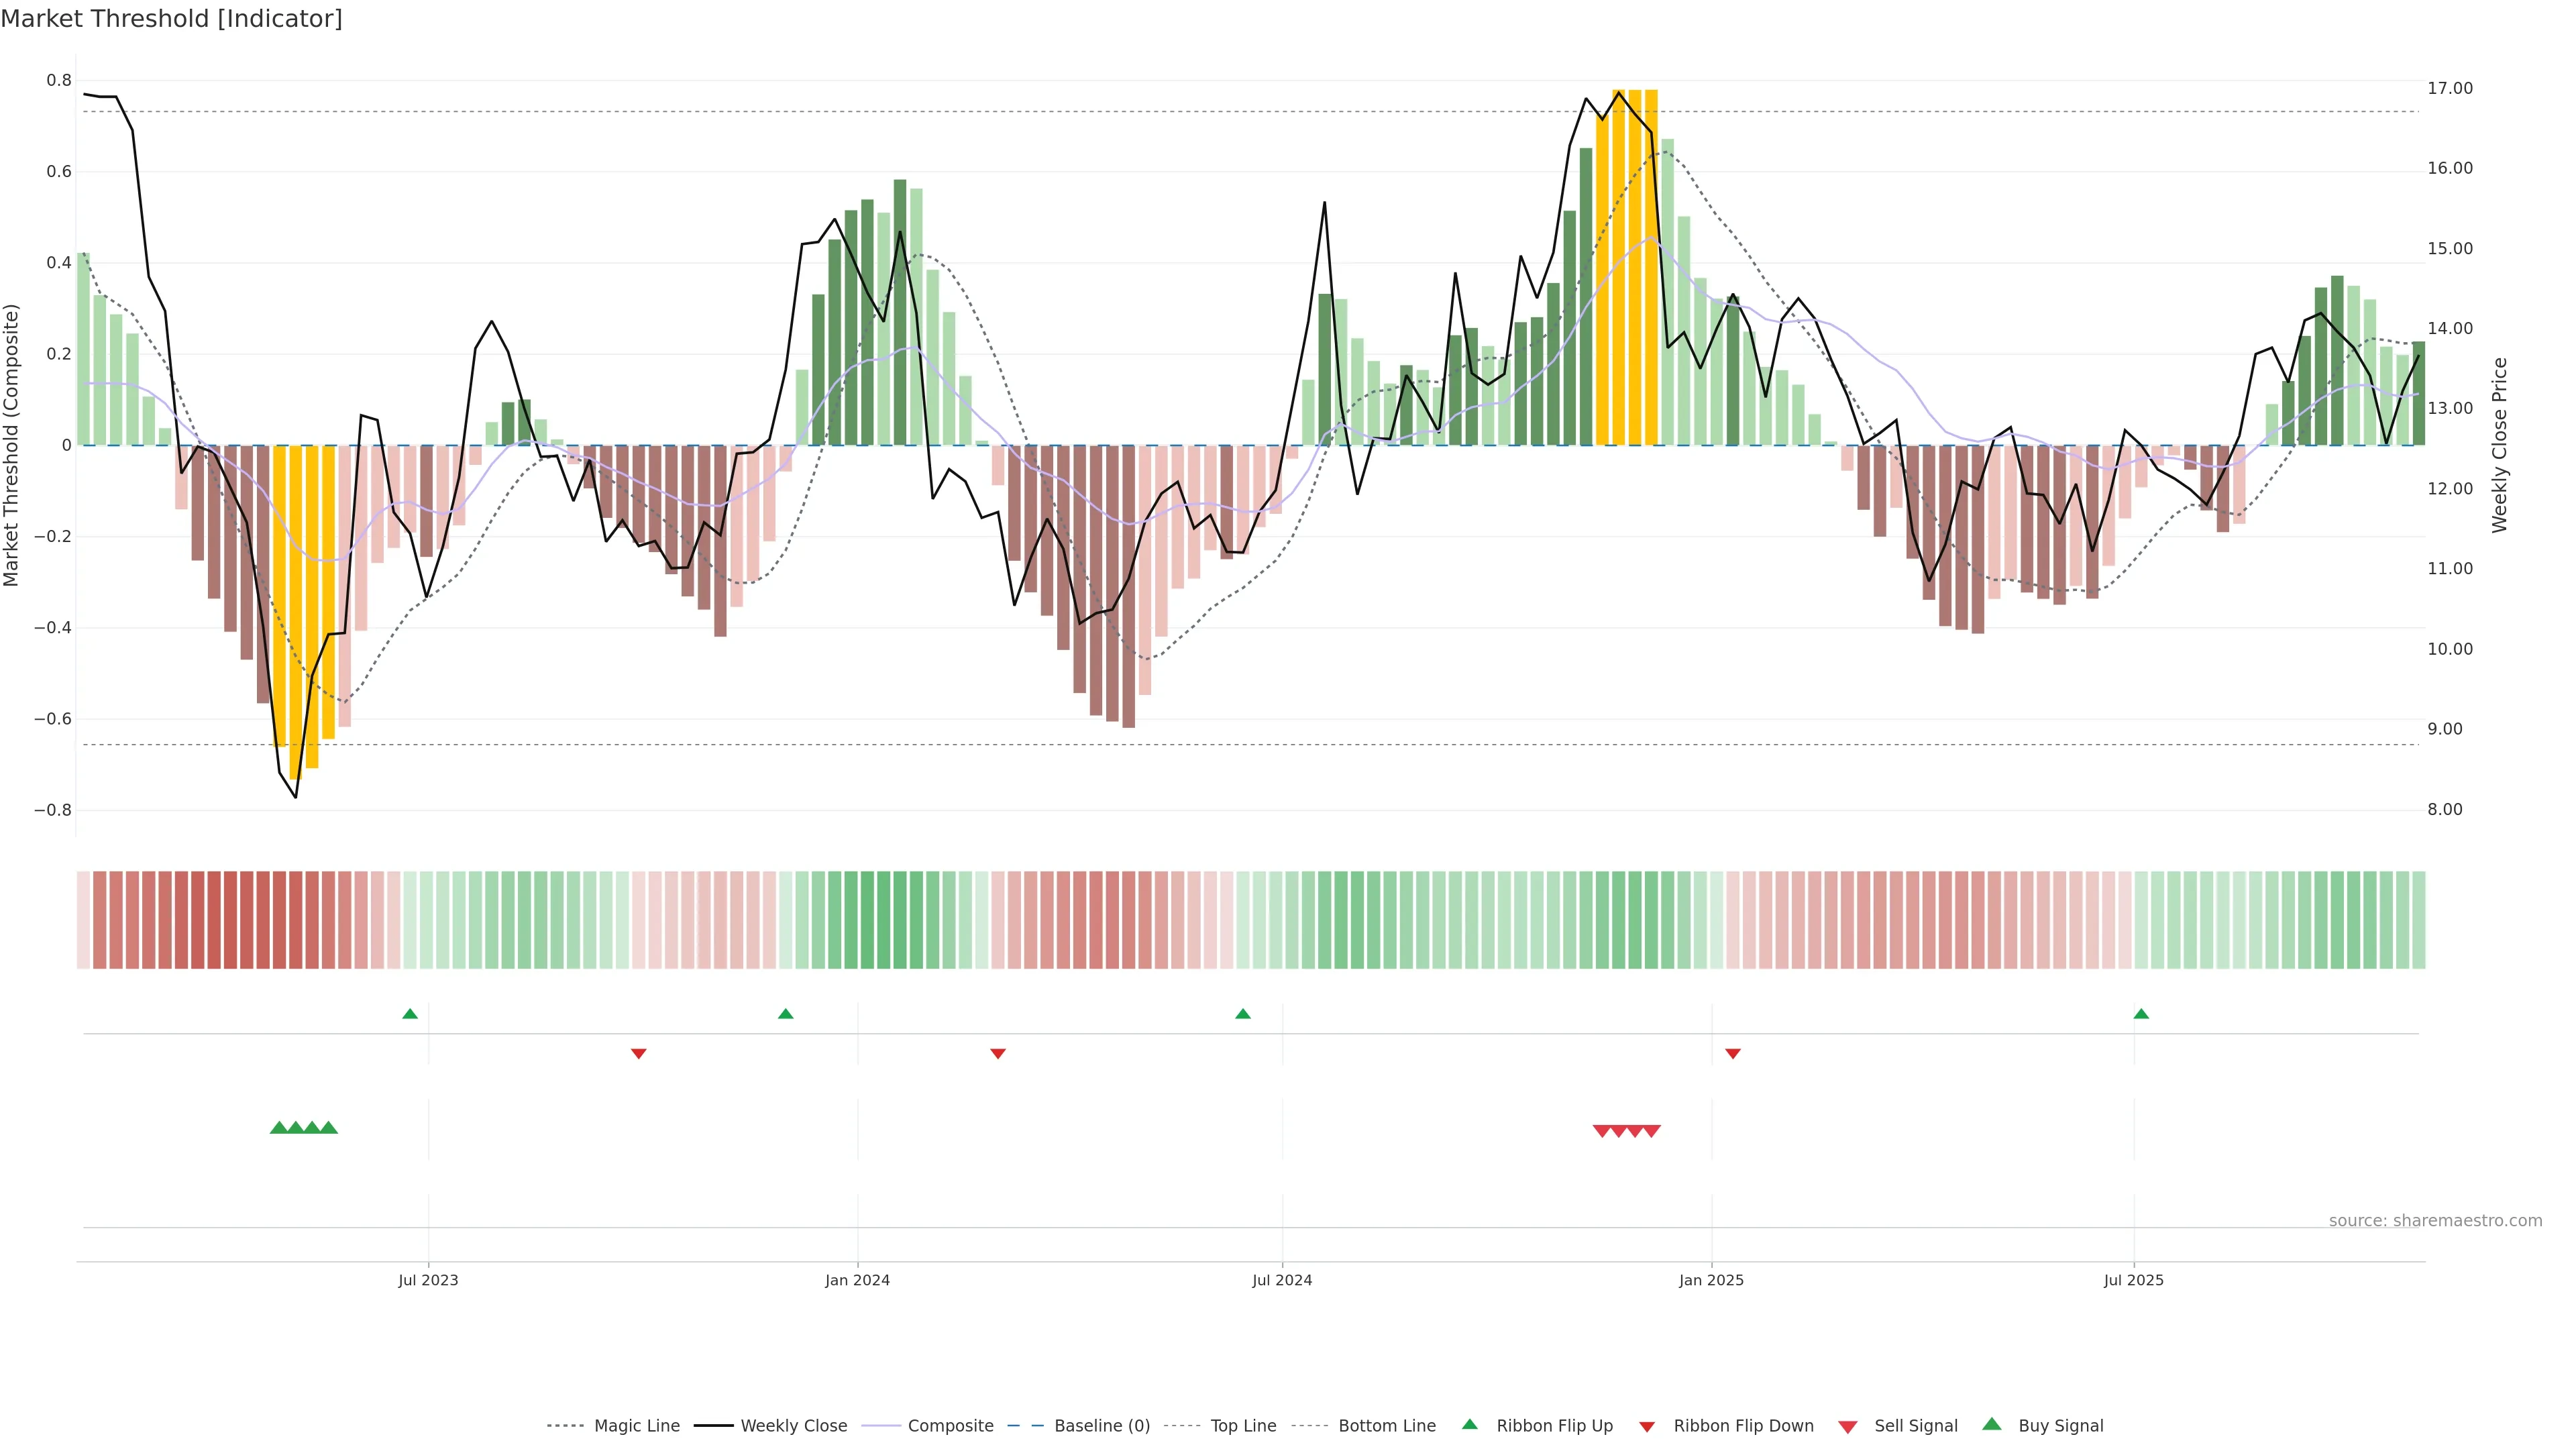Click the Jan 2024 x-axis label
This screenshot has height=1449, width=2576.
(857, 1280)
